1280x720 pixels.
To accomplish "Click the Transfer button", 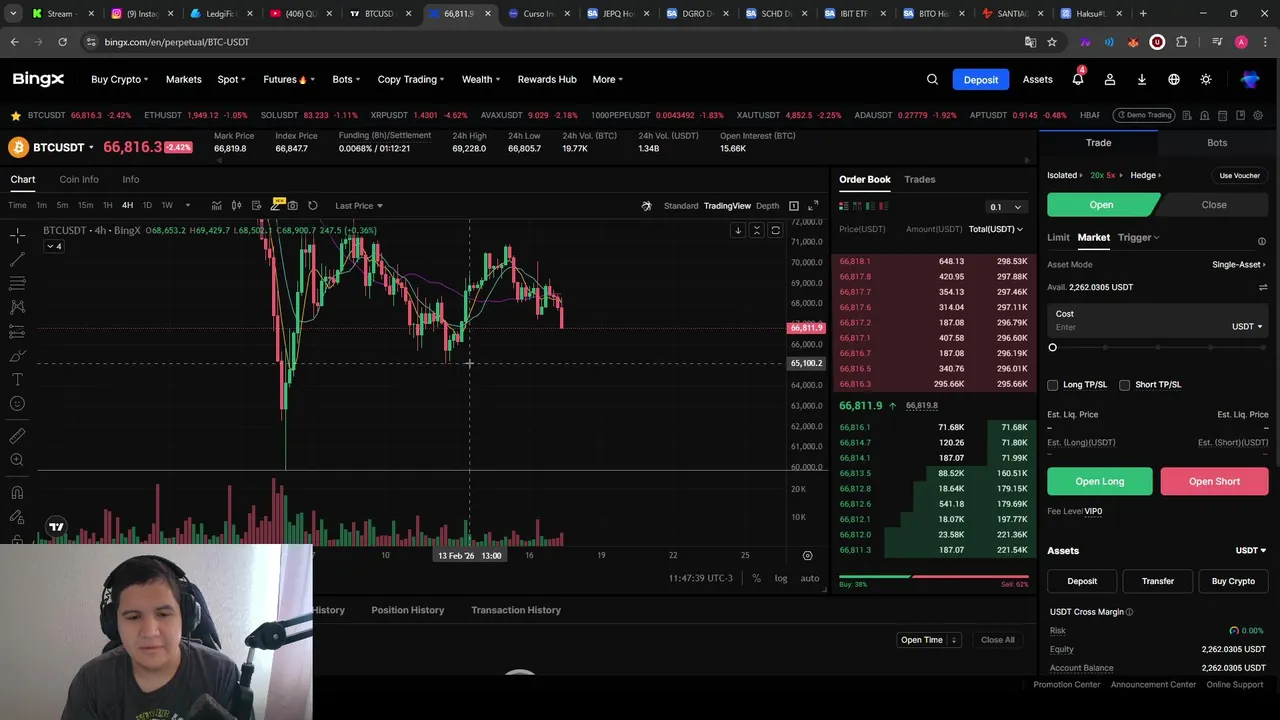I will [1158, 581].
